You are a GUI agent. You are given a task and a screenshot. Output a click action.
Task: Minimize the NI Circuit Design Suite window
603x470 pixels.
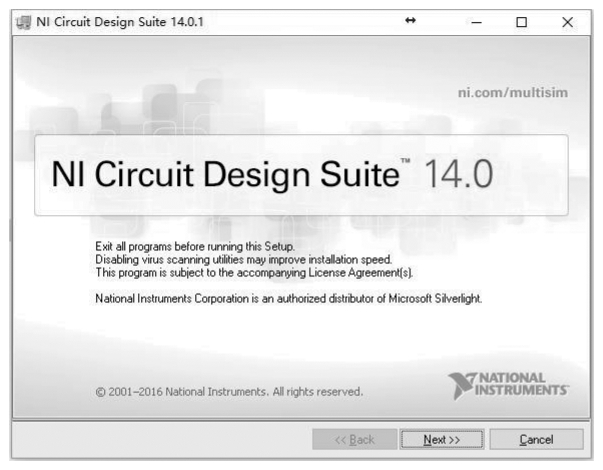click(476, 22)
